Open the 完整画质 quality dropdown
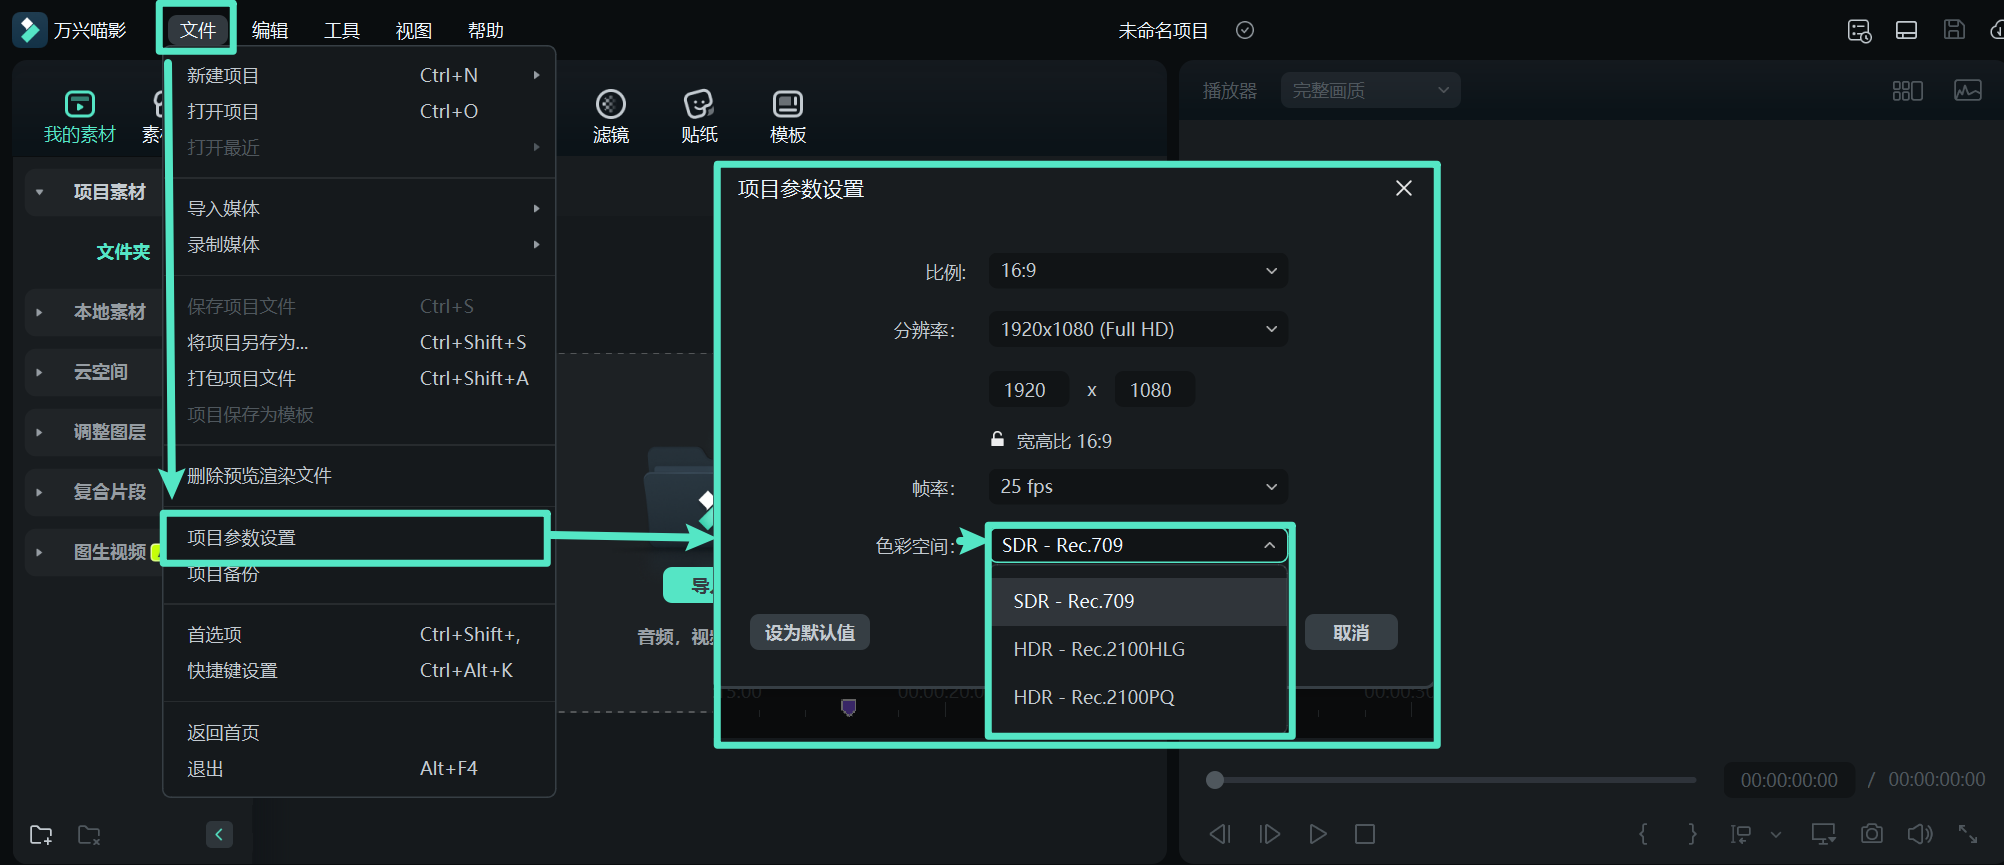This screenshot has width=2004, height=865. tap(1370, 90)
